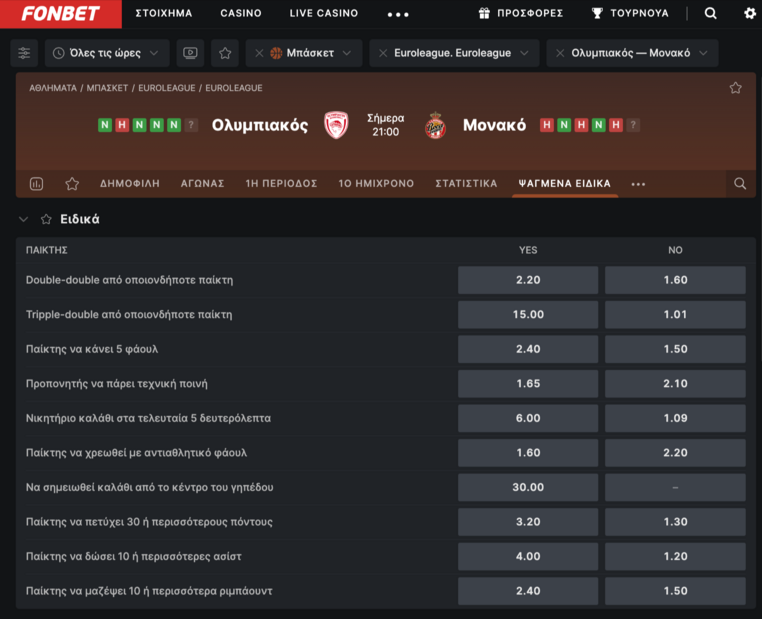Open the Όλες τις ώρες dropdown
The image size is (762, 619).
tap(107, 53)
